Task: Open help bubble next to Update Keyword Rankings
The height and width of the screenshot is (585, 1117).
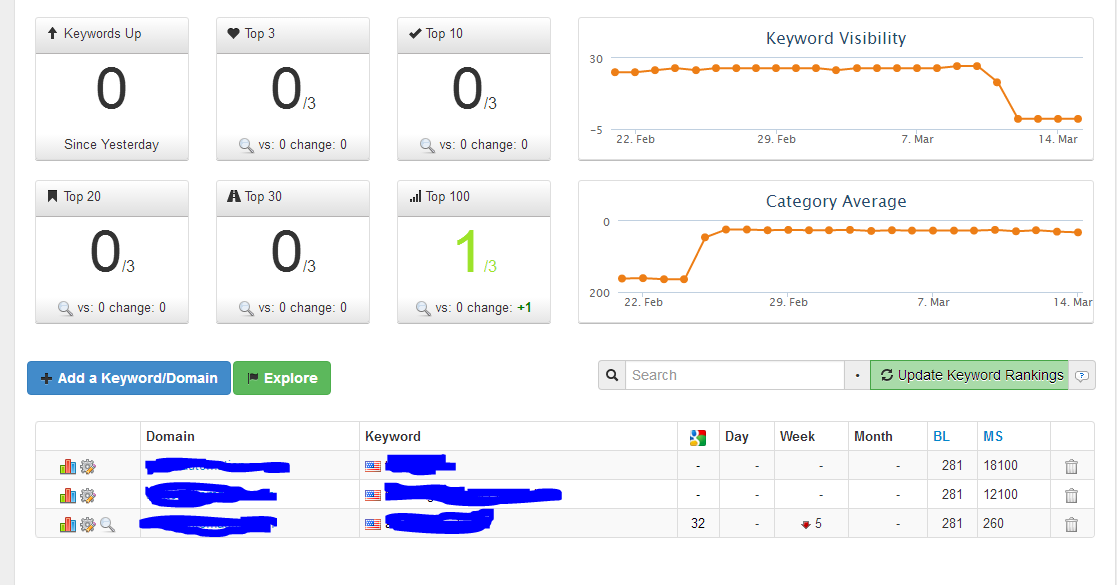Action: pyautogui.click(x=1081, y=376)
